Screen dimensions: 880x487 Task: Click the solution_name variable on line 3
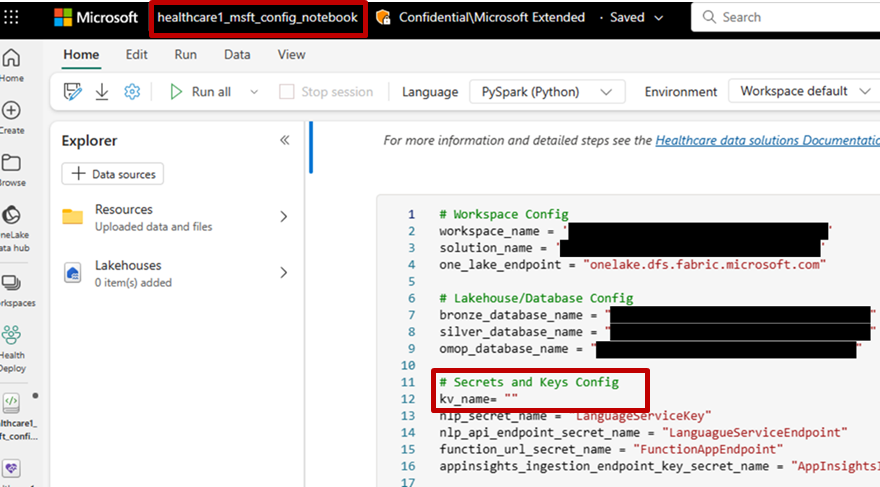[485, 248]
